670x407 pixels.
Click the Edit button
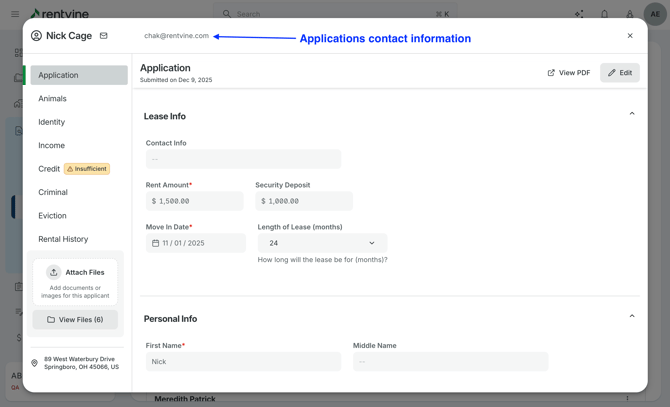click(620, 73)
